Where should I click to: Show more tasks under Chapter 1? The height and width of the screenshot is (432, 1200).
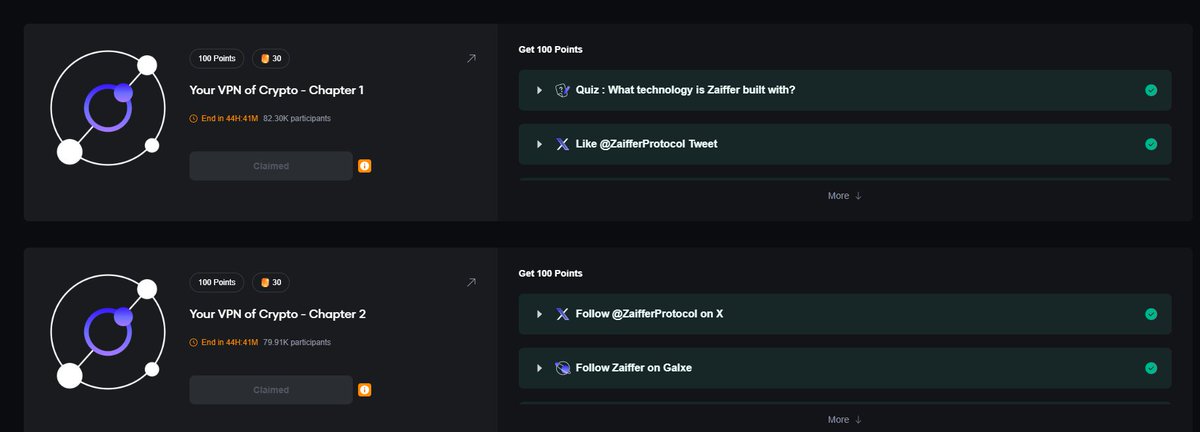tap(844, 196)
